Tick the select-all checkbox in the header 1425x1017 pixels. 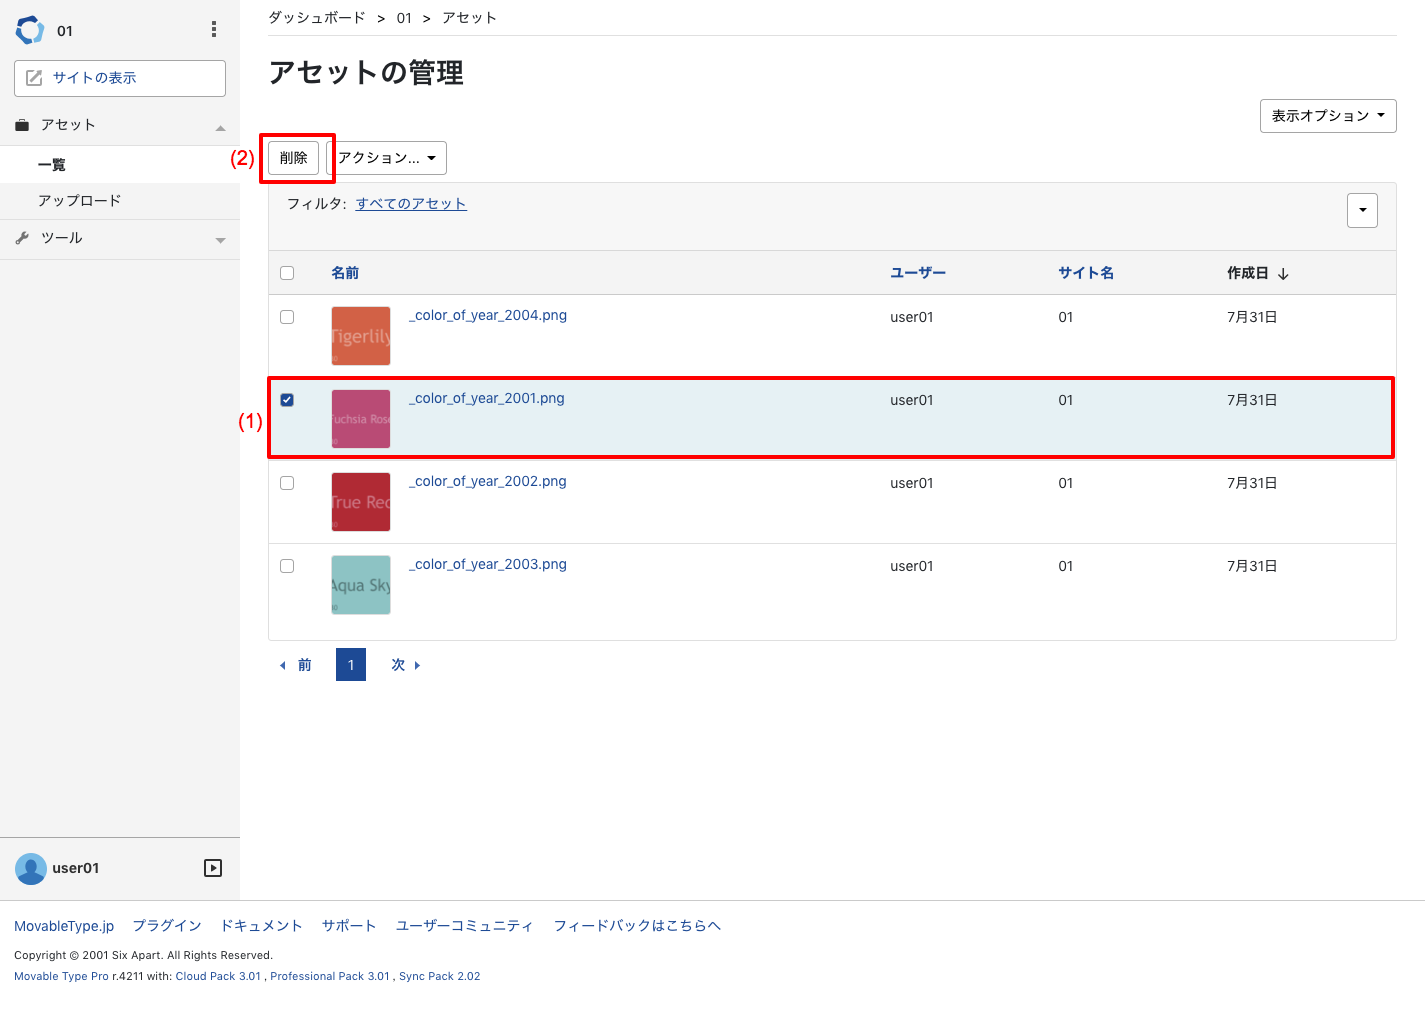[x=287, y=273]
